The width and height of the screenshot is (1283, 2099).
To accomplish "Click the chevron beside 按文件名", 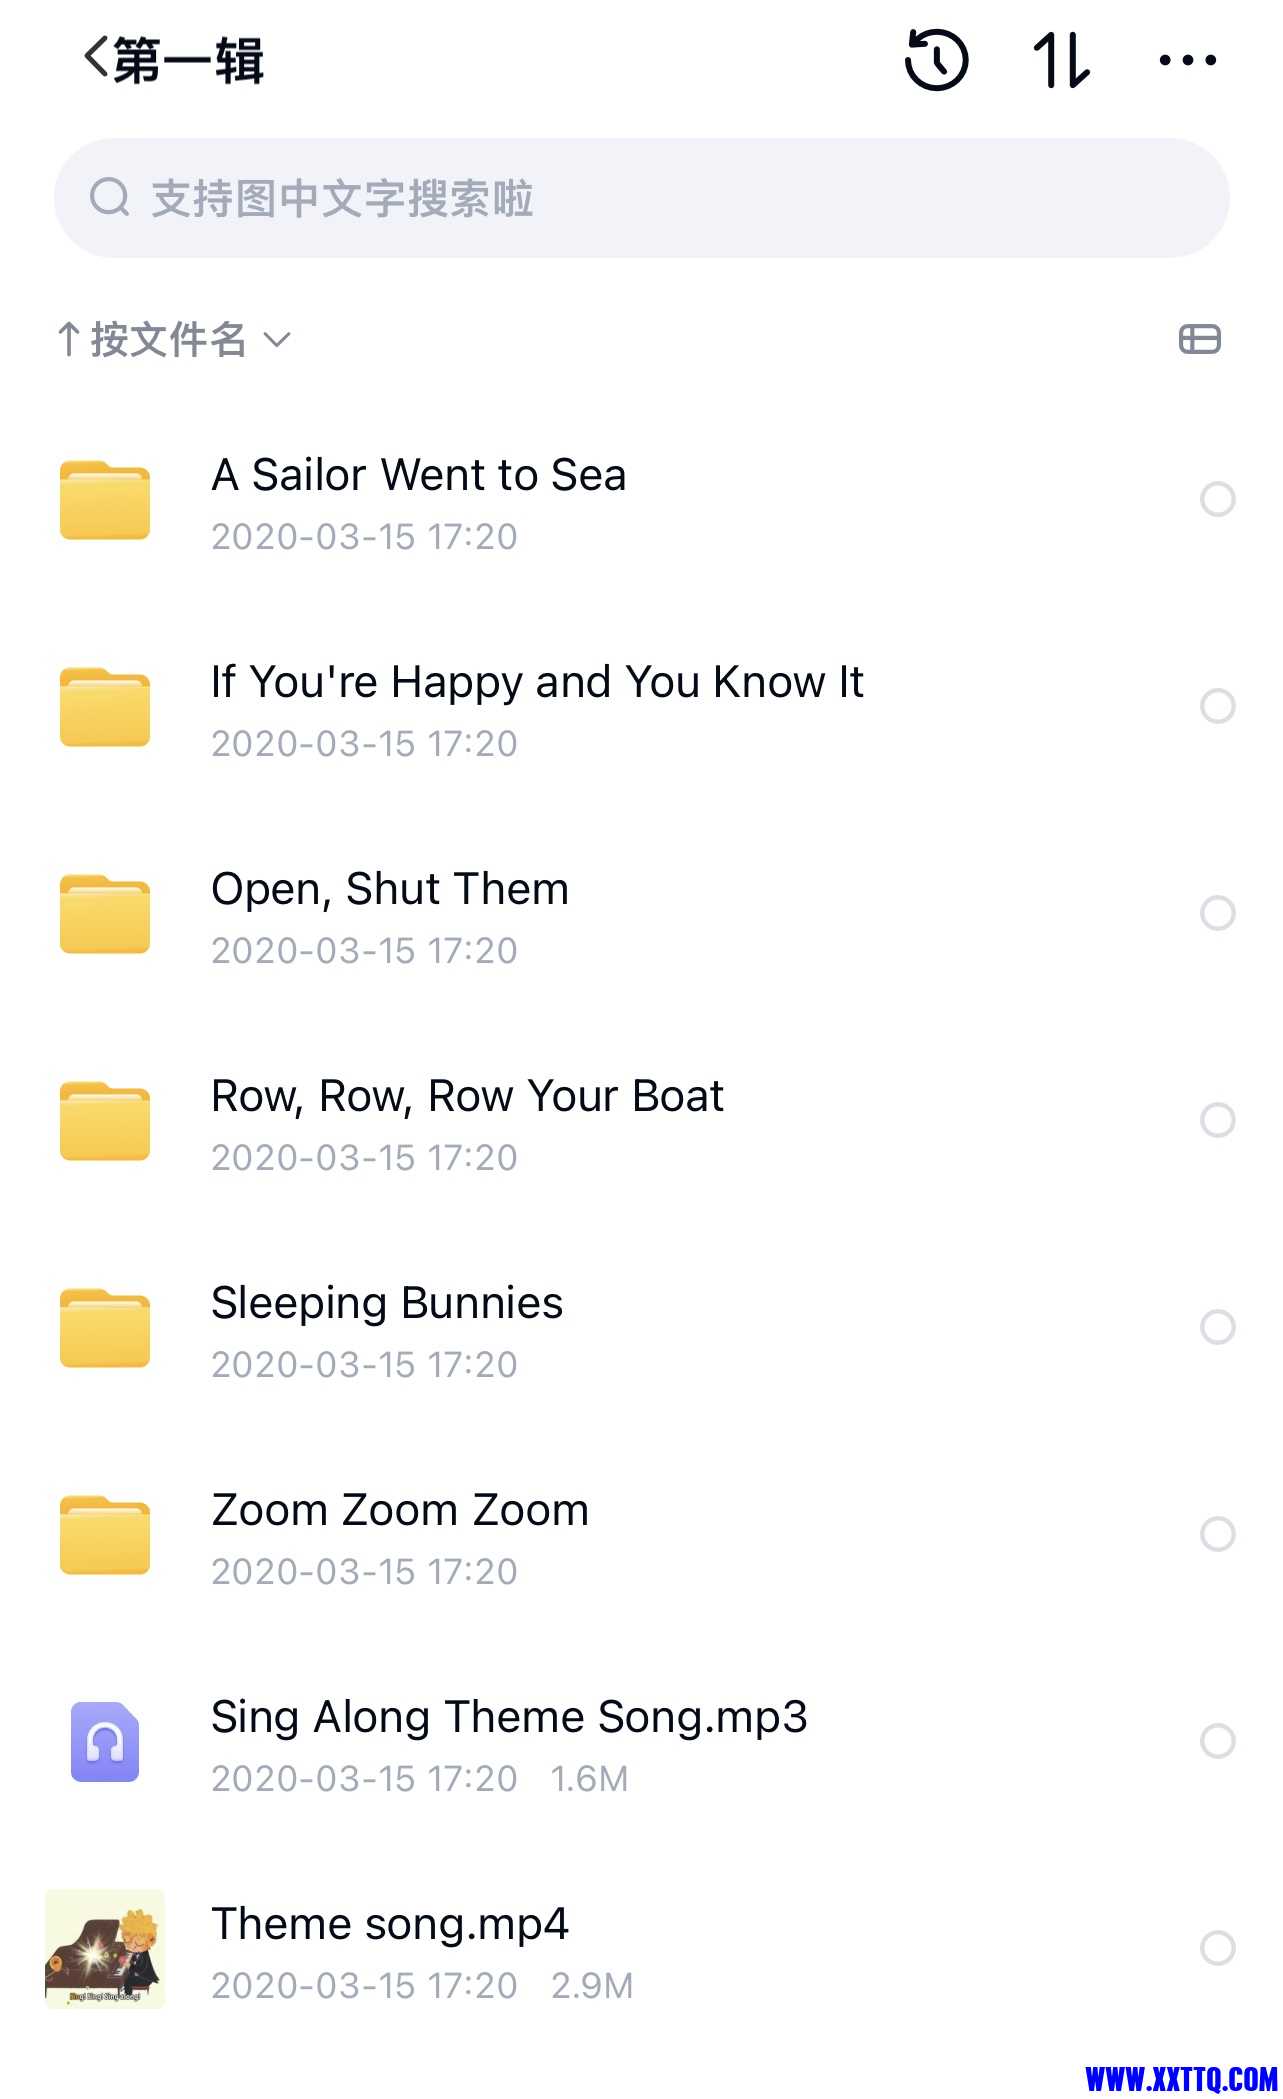I will coord(277,341).
